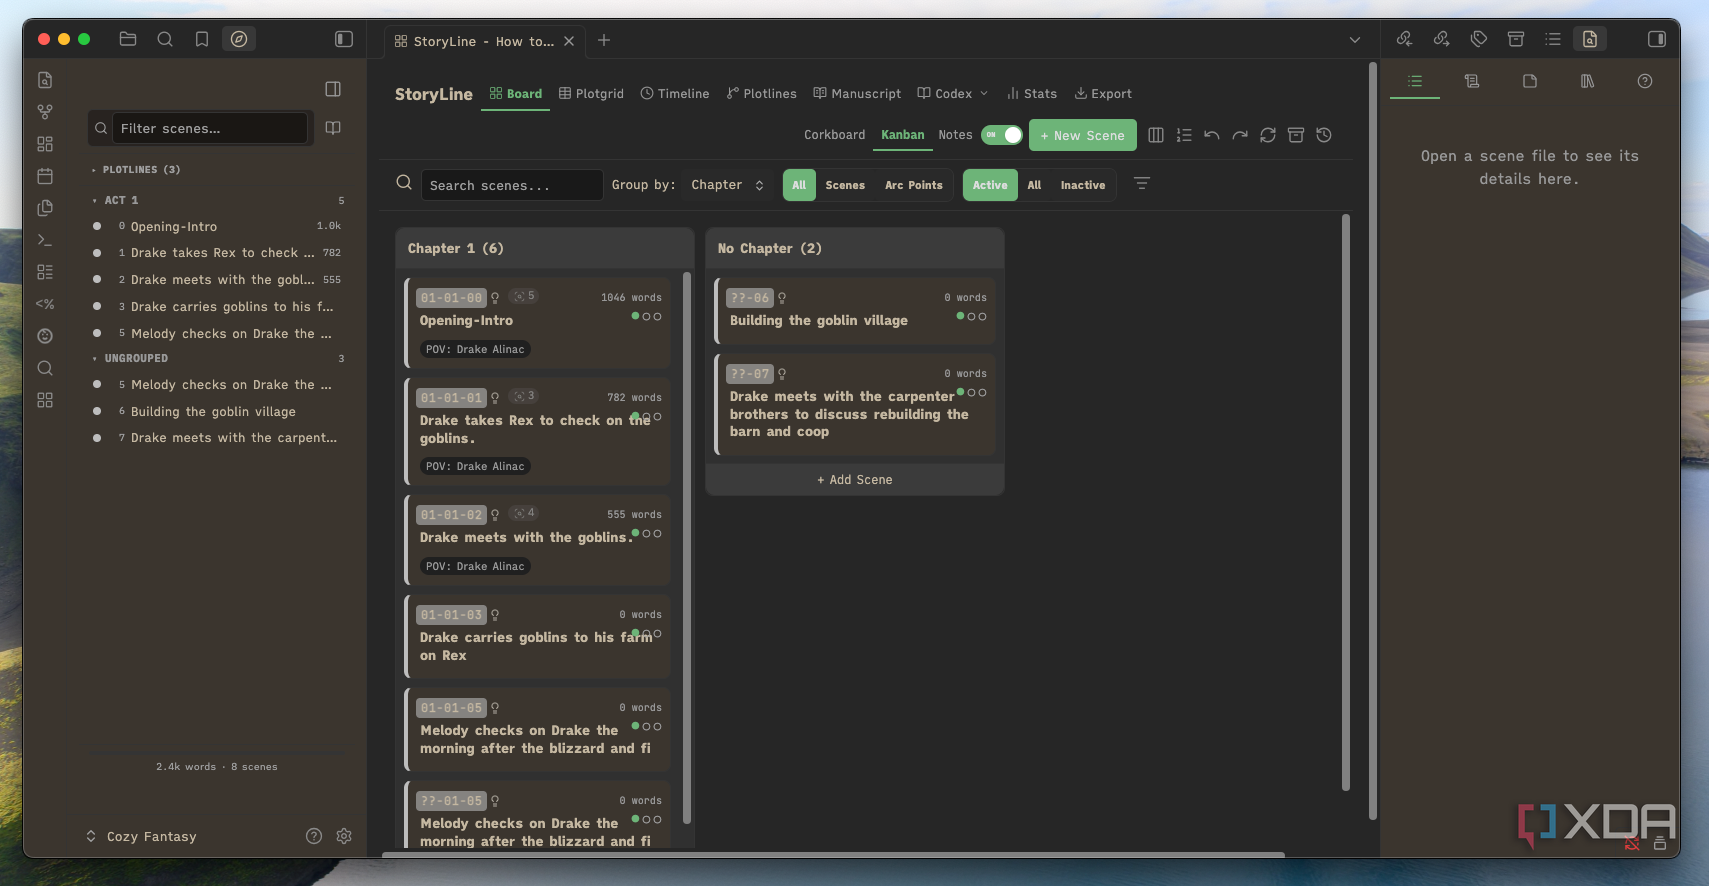The height and width of the screenshot is (886, 1709).
Task: Toggle the left sidebar panel icon
Action: tap(344, 39)
